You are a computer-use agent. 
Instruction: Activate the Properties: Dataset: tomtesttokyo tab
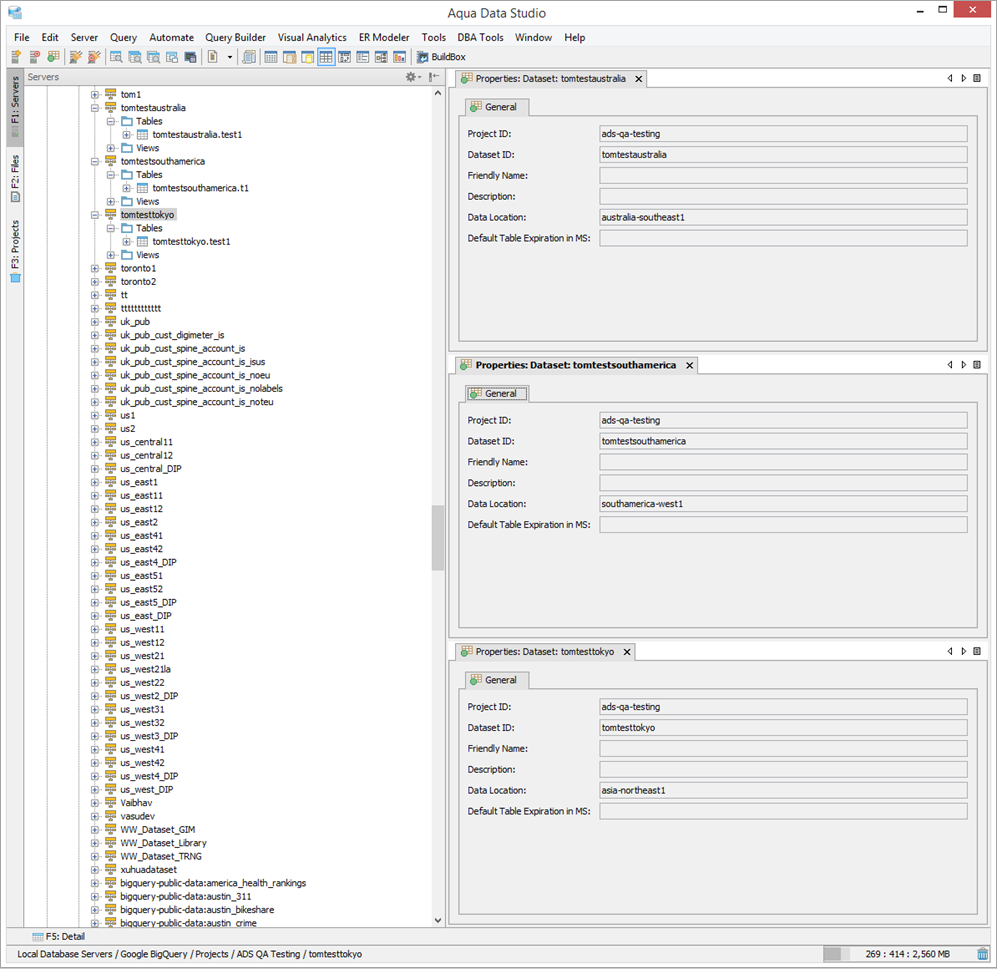tap(545, 652)
